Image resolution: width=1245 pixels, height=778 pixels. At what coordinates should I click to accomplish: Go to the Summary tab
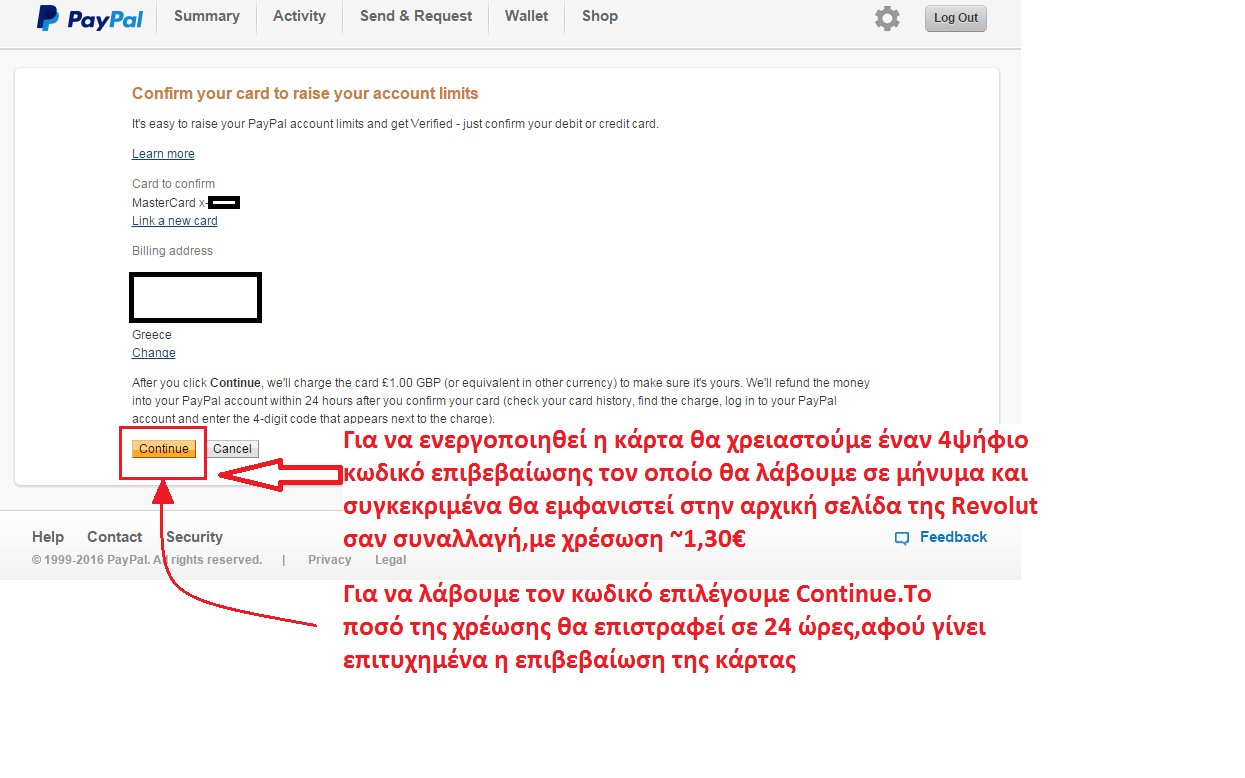pyautogui.click(x=206, y=16)
